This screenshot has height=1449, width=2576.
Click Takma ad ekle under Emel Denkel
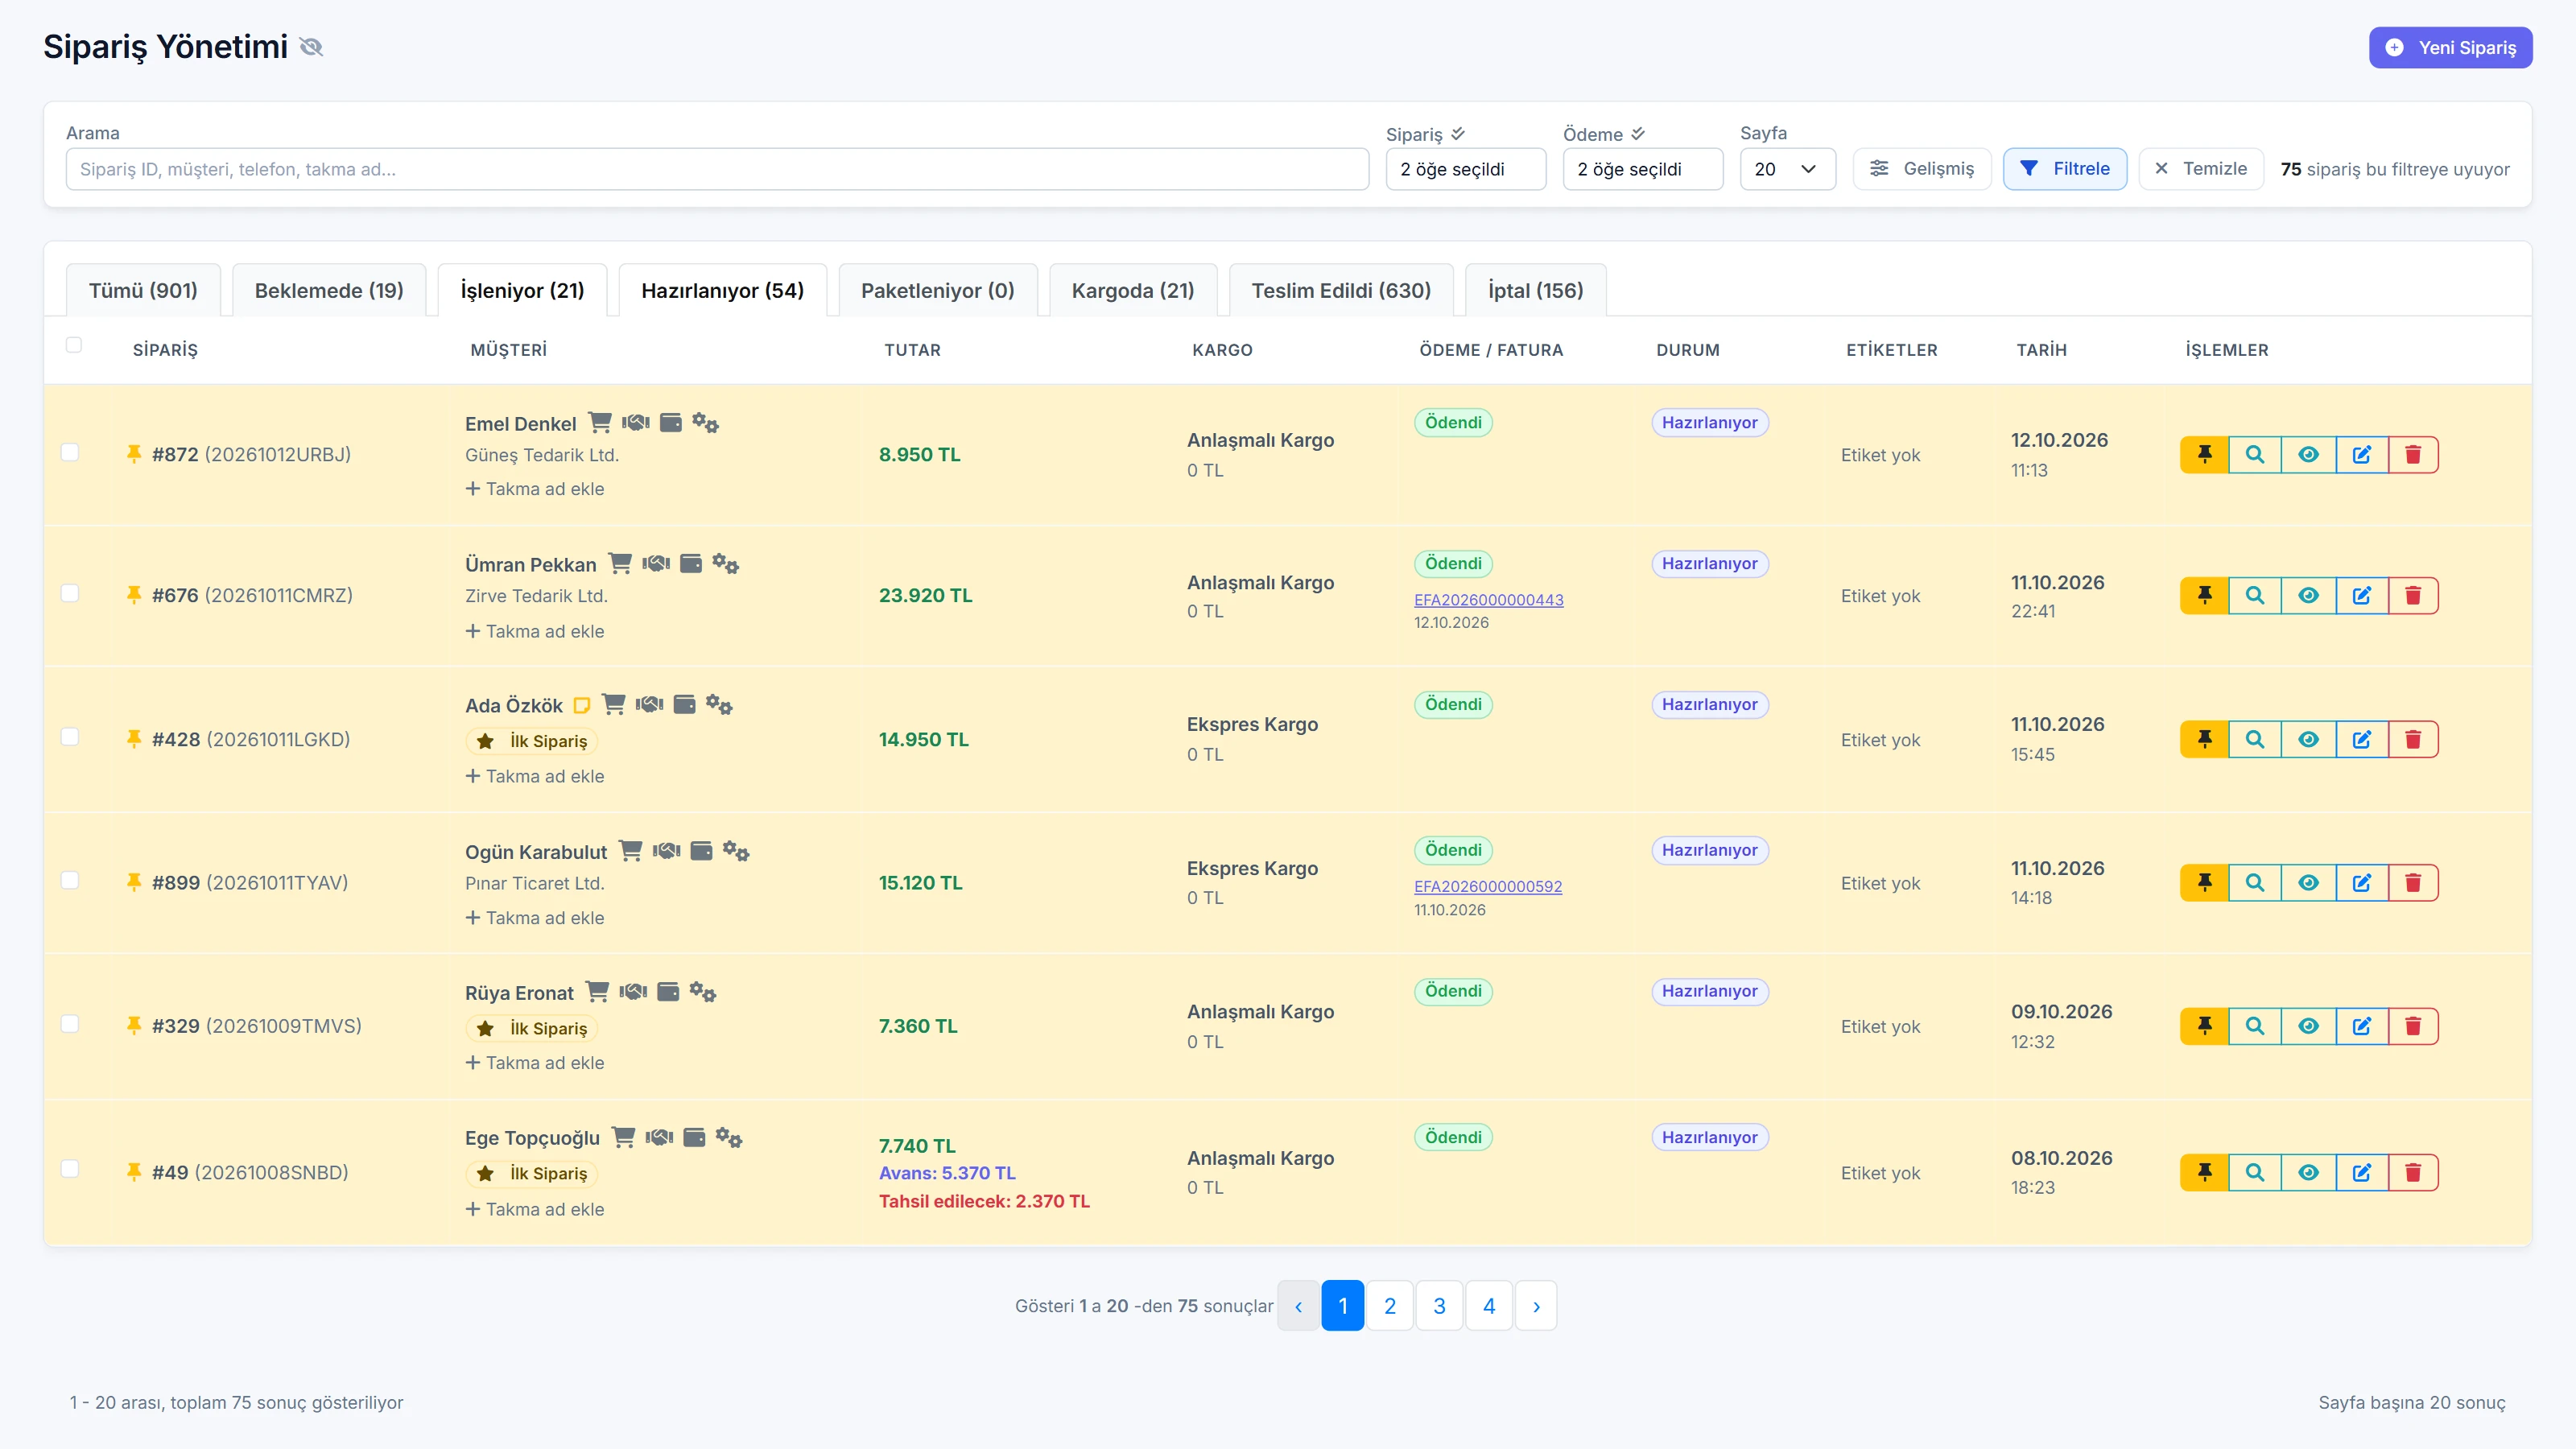[535, 489]
